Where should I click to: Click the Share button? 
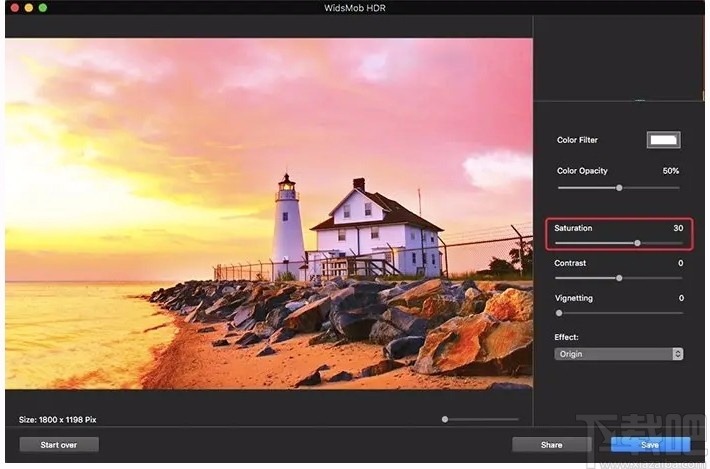pyautogui.click(x=551, y=445)
